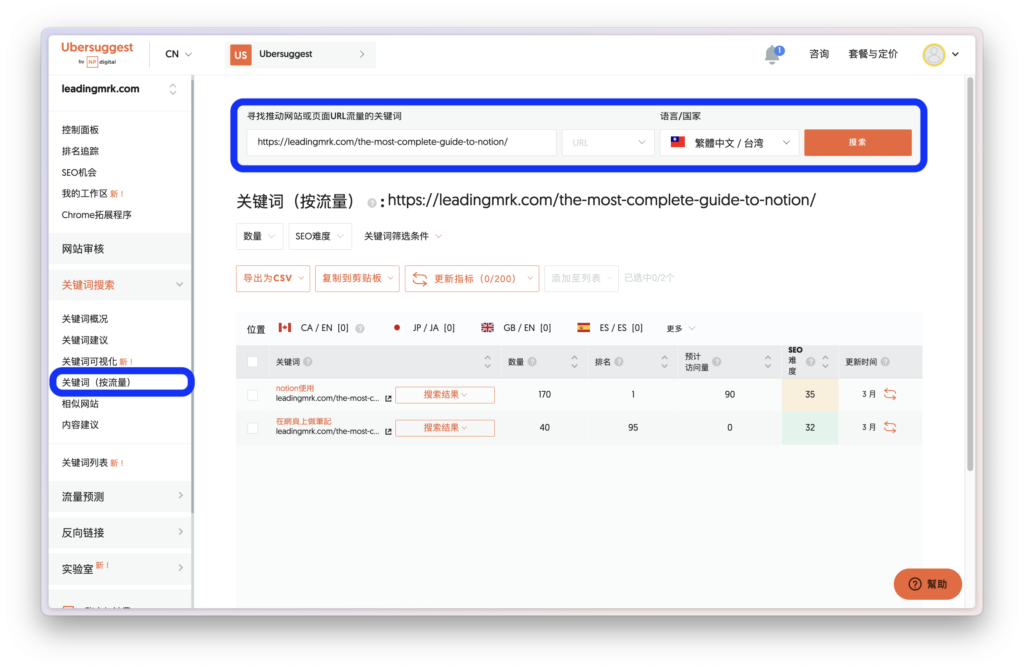The height and width of the screenshot is (670, 1024).
Task: Click help icon next to keyword title
Action: 372,203
